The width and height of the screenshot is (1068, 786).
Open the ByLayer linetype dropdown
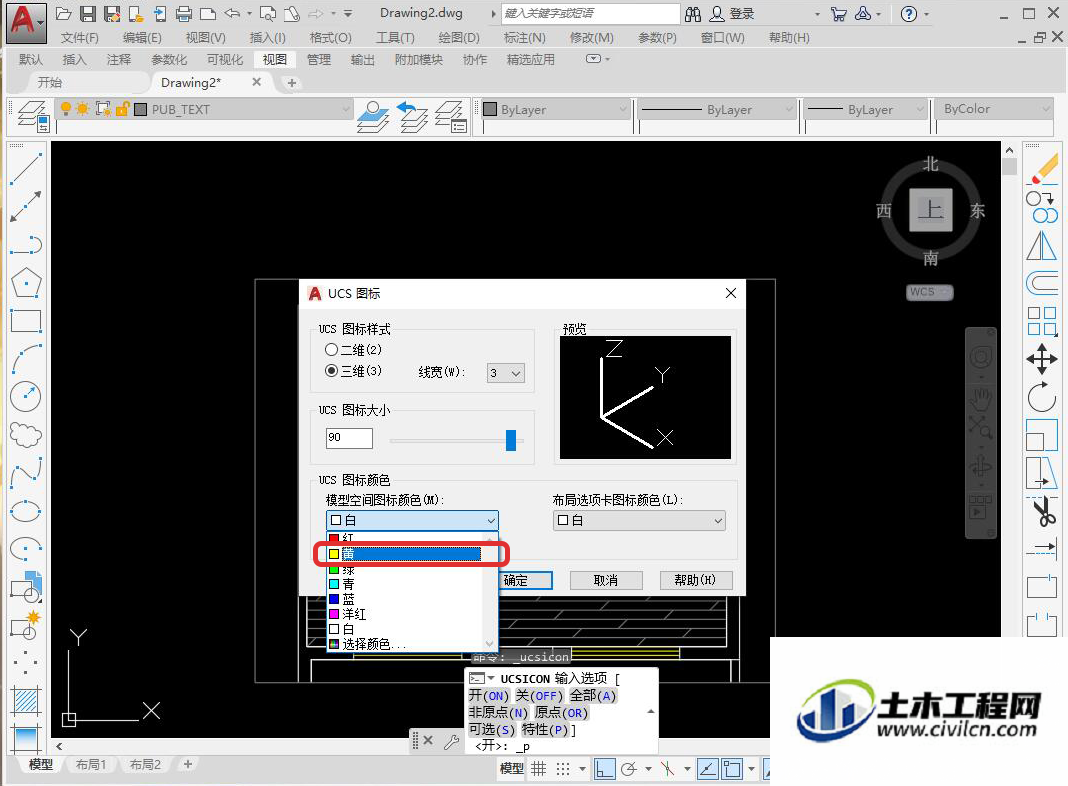pos(717,110)
